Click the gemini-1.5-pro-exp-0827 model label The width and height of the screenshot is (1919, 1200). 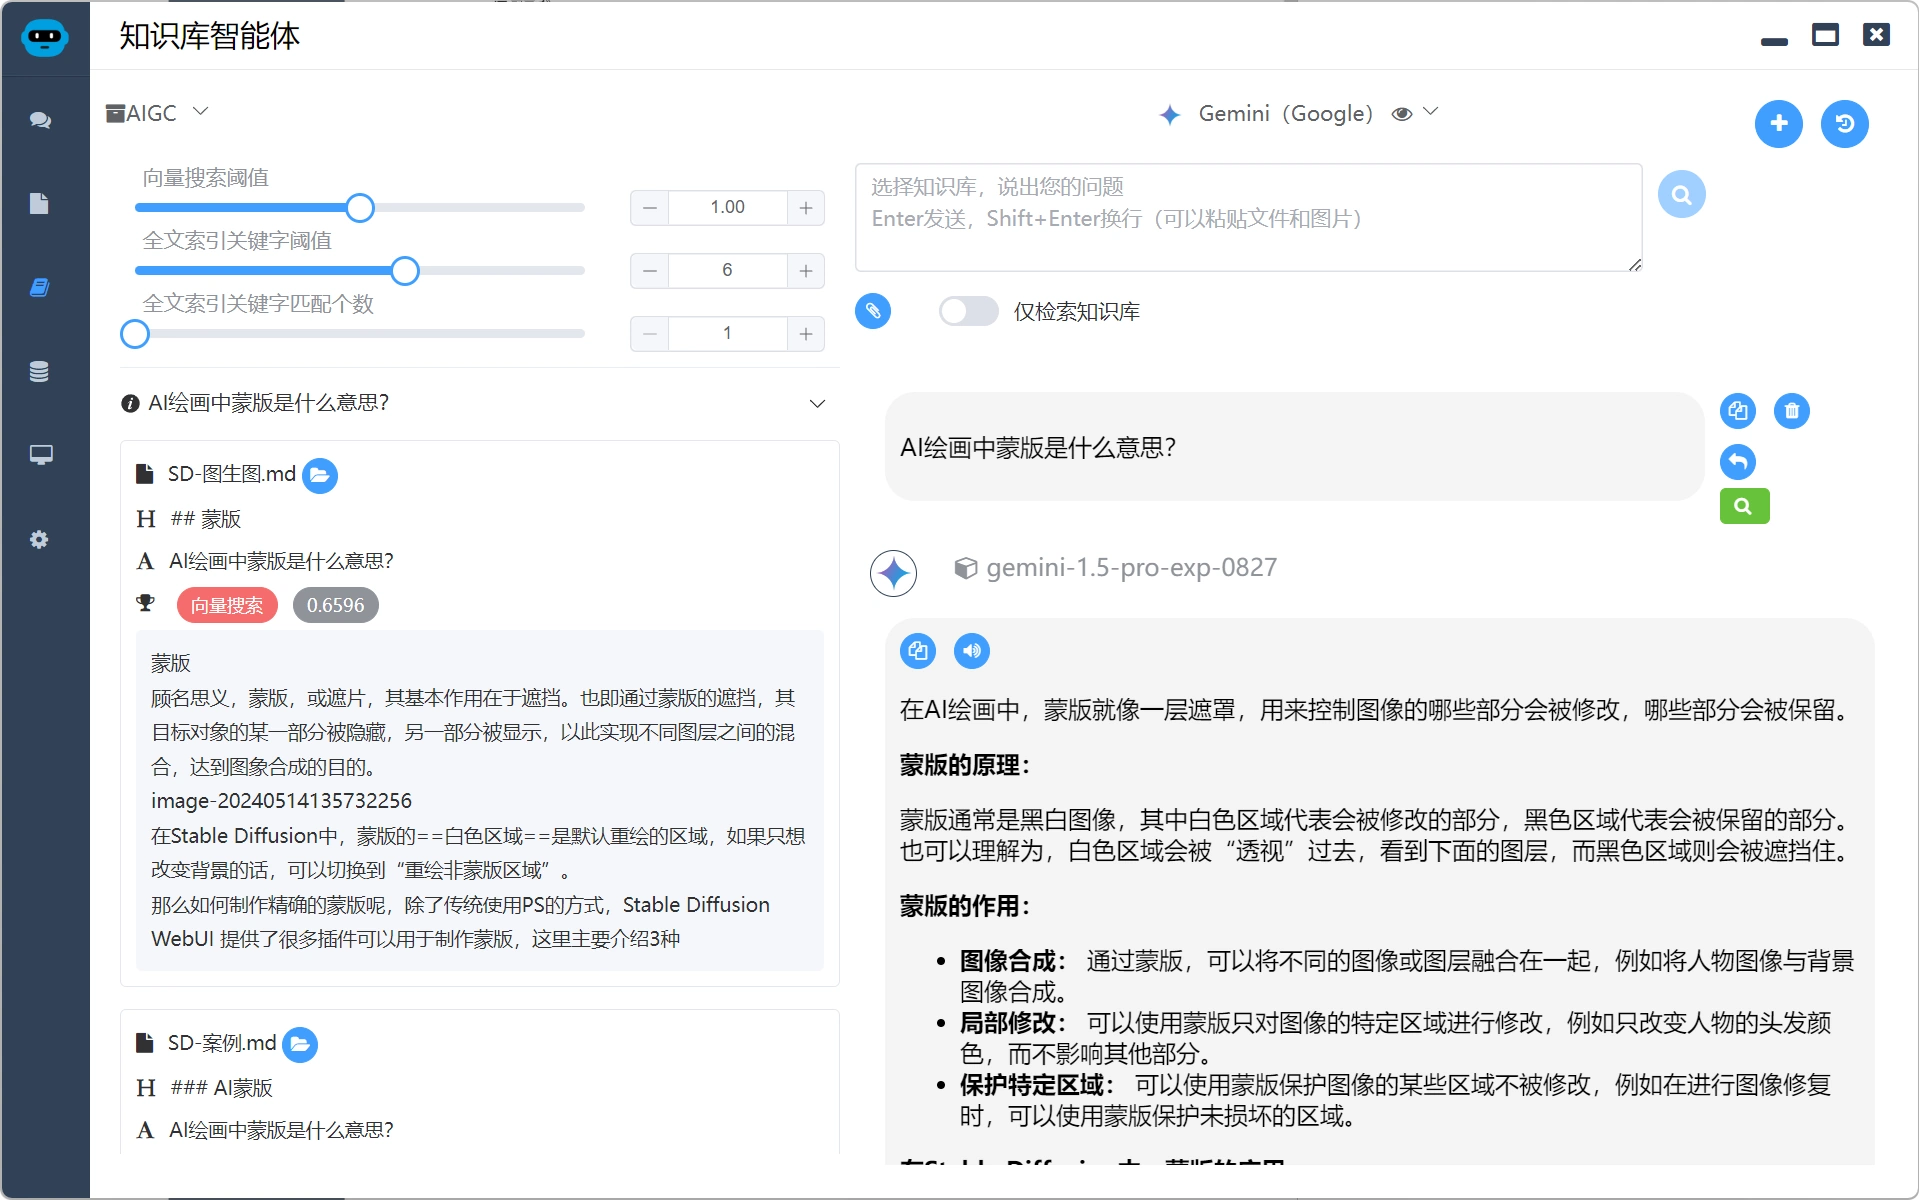(1131, 568)
